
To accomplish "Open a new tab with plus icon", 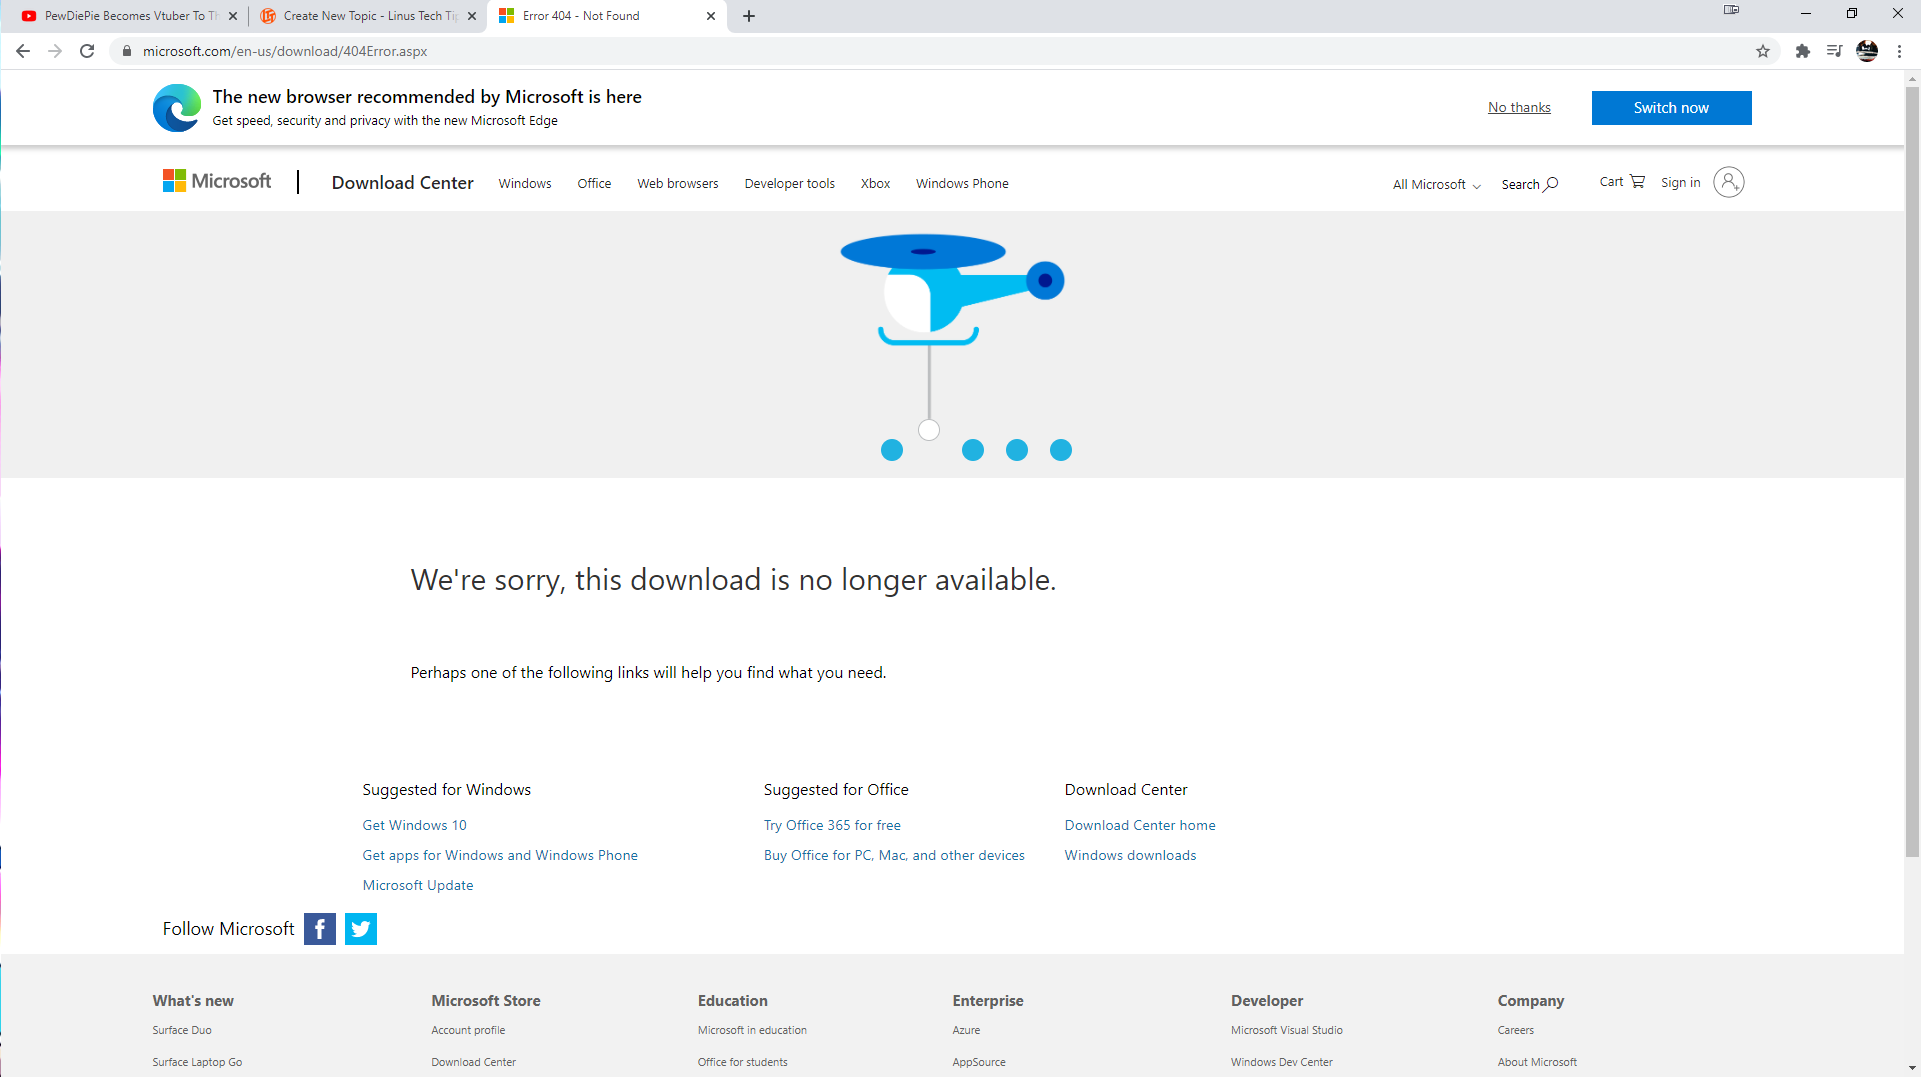I will (749, 16).
